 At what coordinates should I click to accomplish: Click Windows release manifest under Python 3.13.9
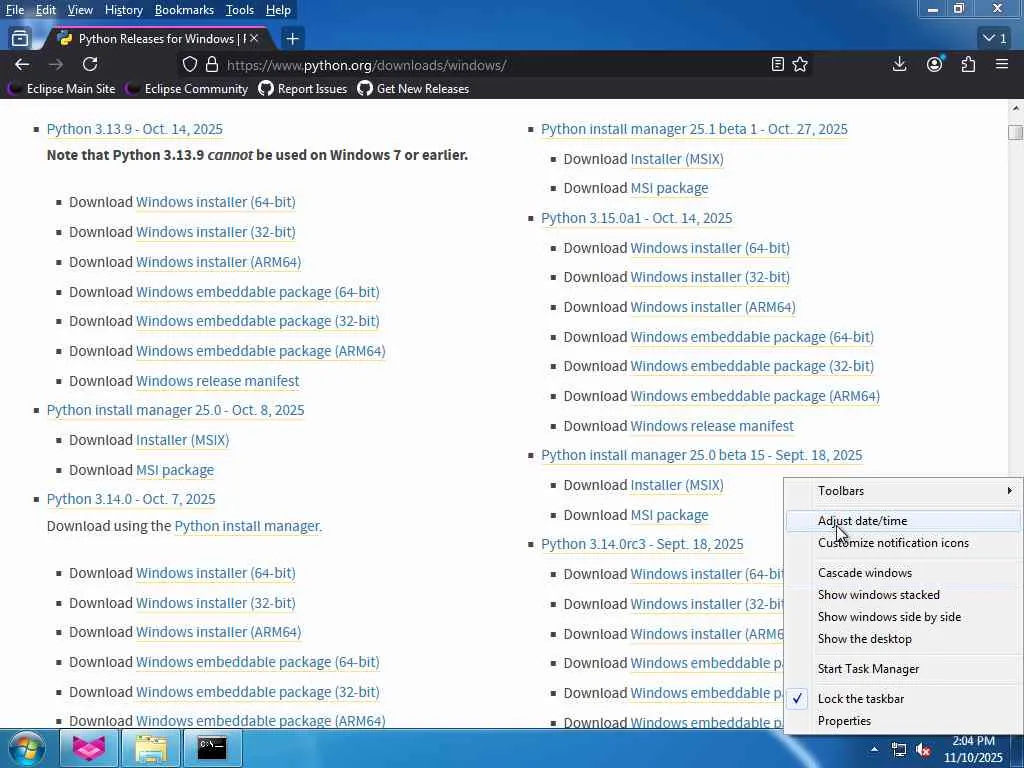coord(217,381)
